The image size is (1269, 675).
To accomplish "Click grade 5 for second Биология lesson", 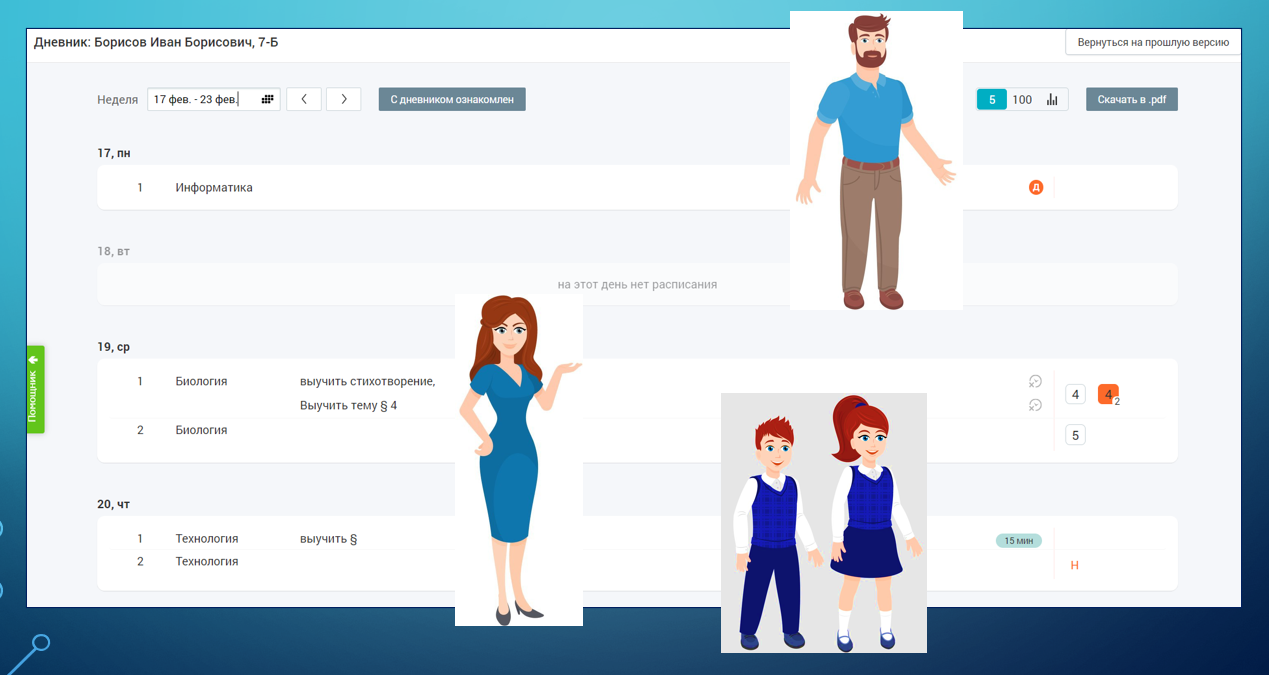I will click(x=1075, y=435).
